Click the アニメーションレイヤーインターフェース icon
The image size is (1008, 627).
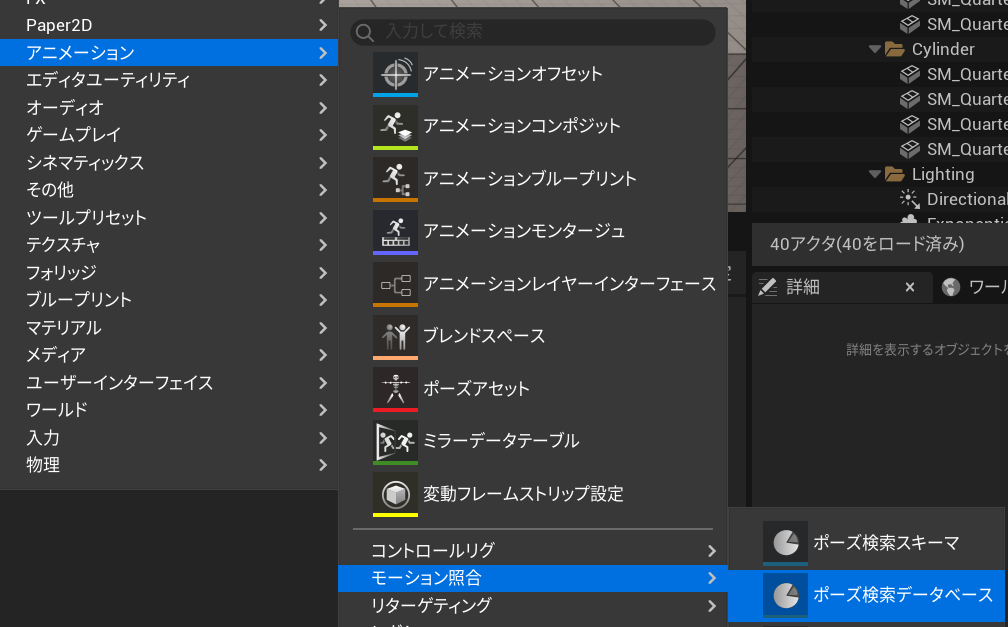click(x=395, y=284)
